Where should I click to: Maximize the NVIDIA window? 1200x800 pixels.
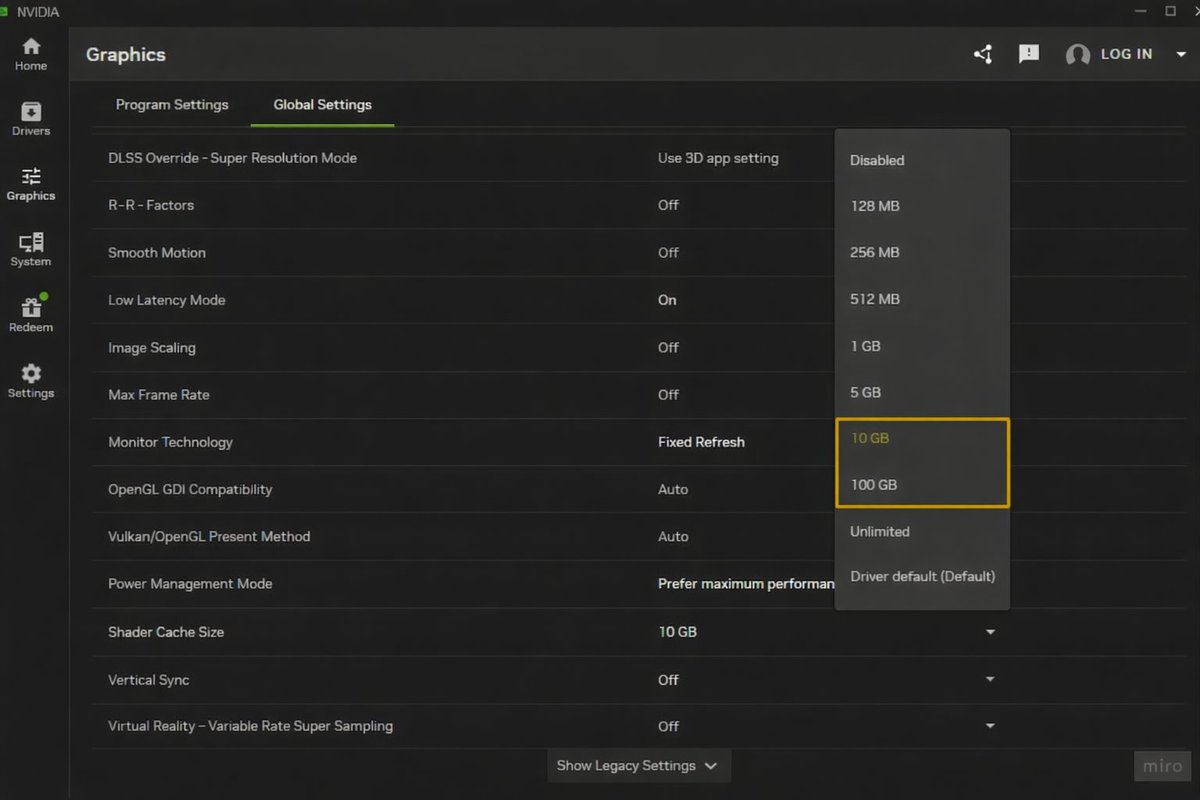pos(1170,11)
